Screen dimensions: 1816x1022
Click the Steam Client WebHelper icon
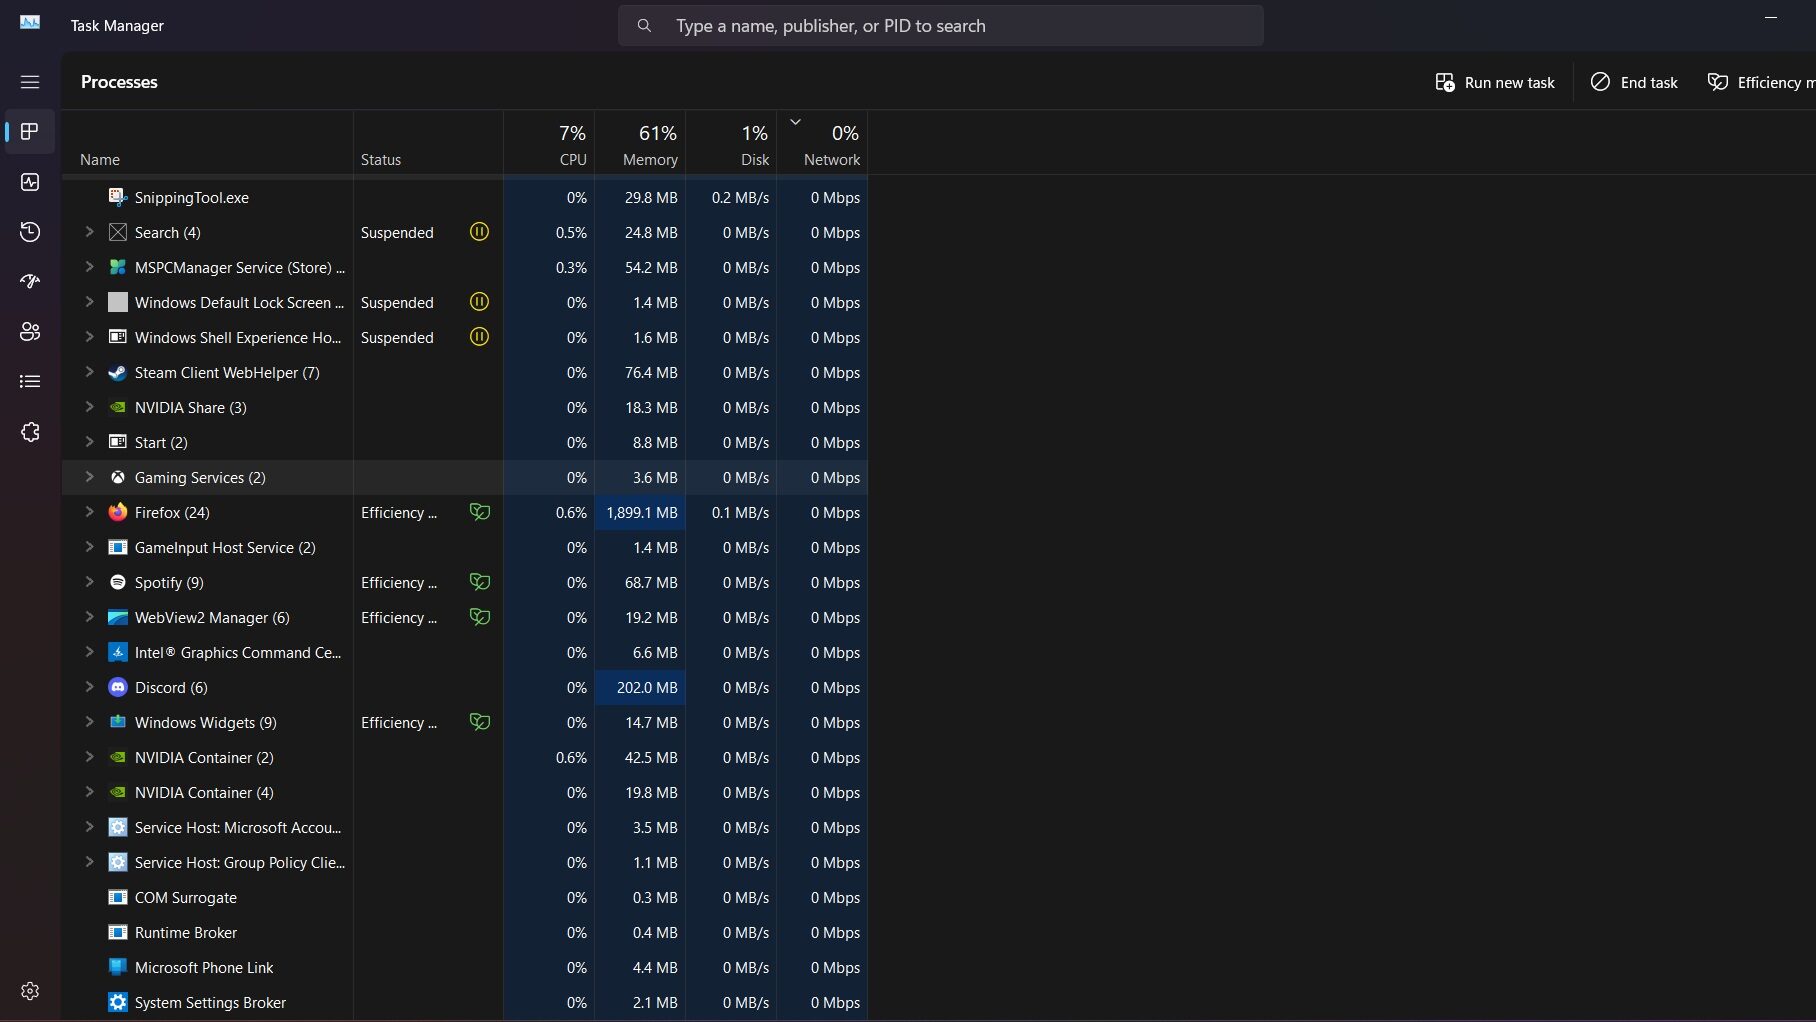tap(118, 372)
